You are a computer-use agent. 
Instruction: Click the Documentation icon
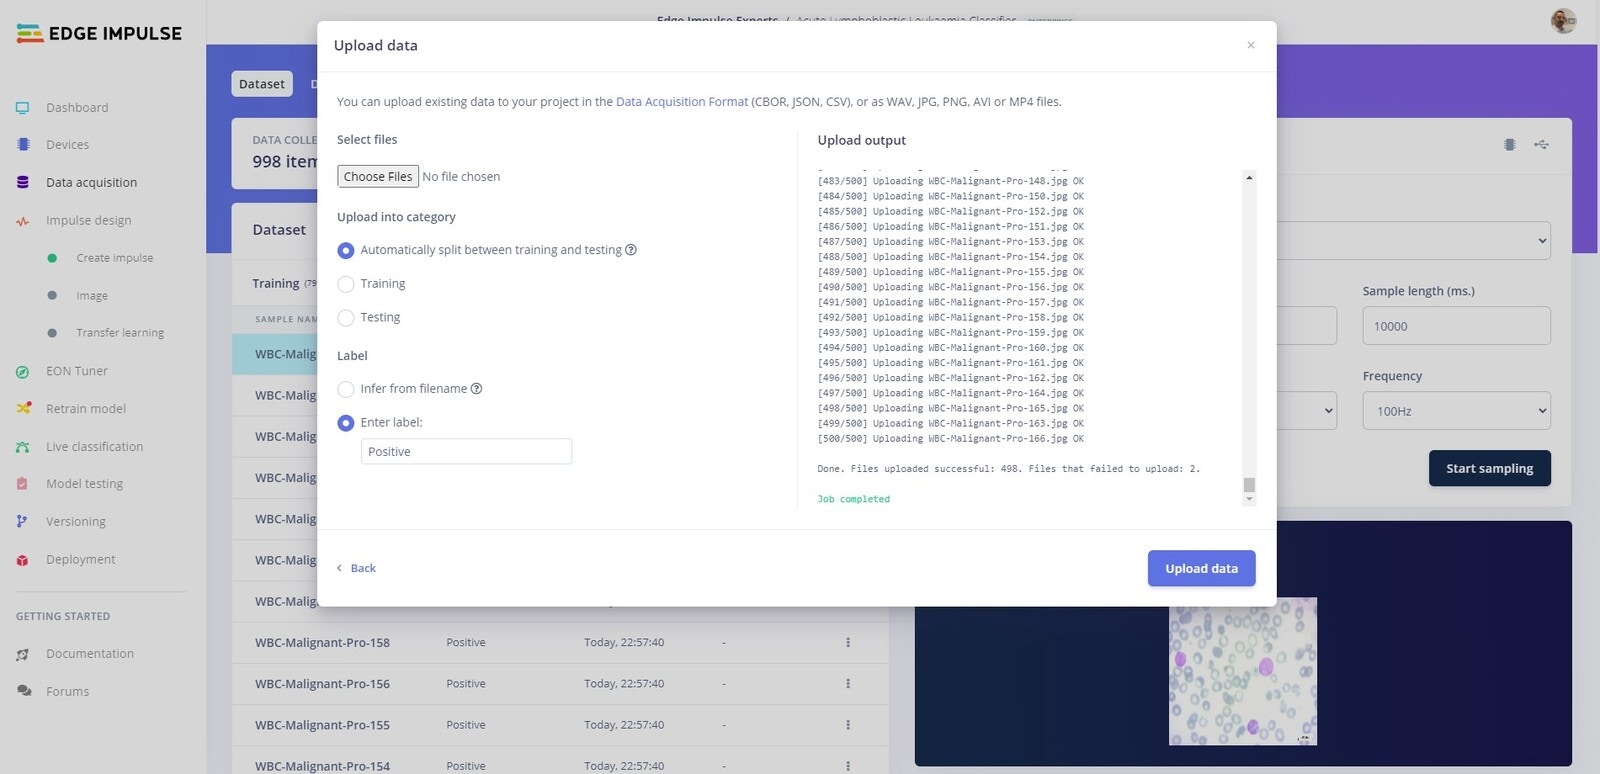tap(22, 654)
